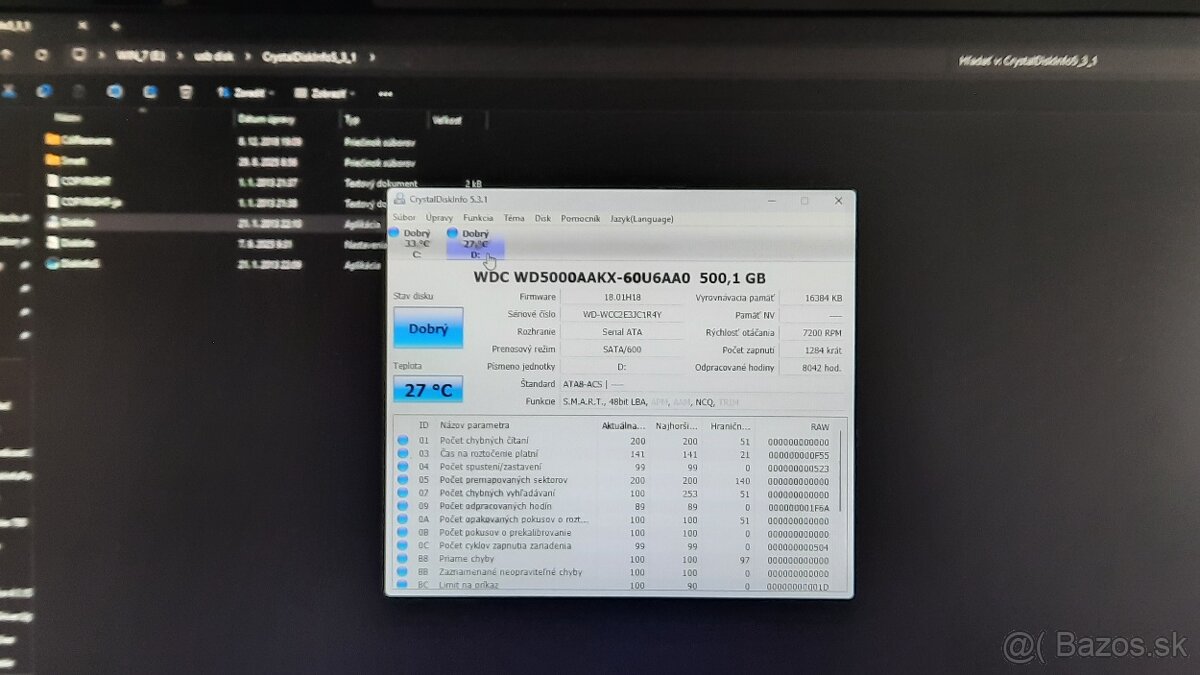Click the trash (delete) icon in Explorer toolbar
The image size is (1200, 675).
click(x=185, y=92)
